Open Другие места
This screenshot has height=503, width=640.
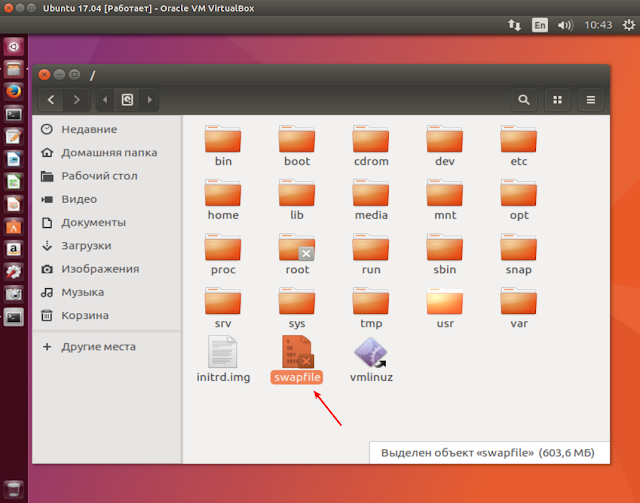click(x=107, y=347)
